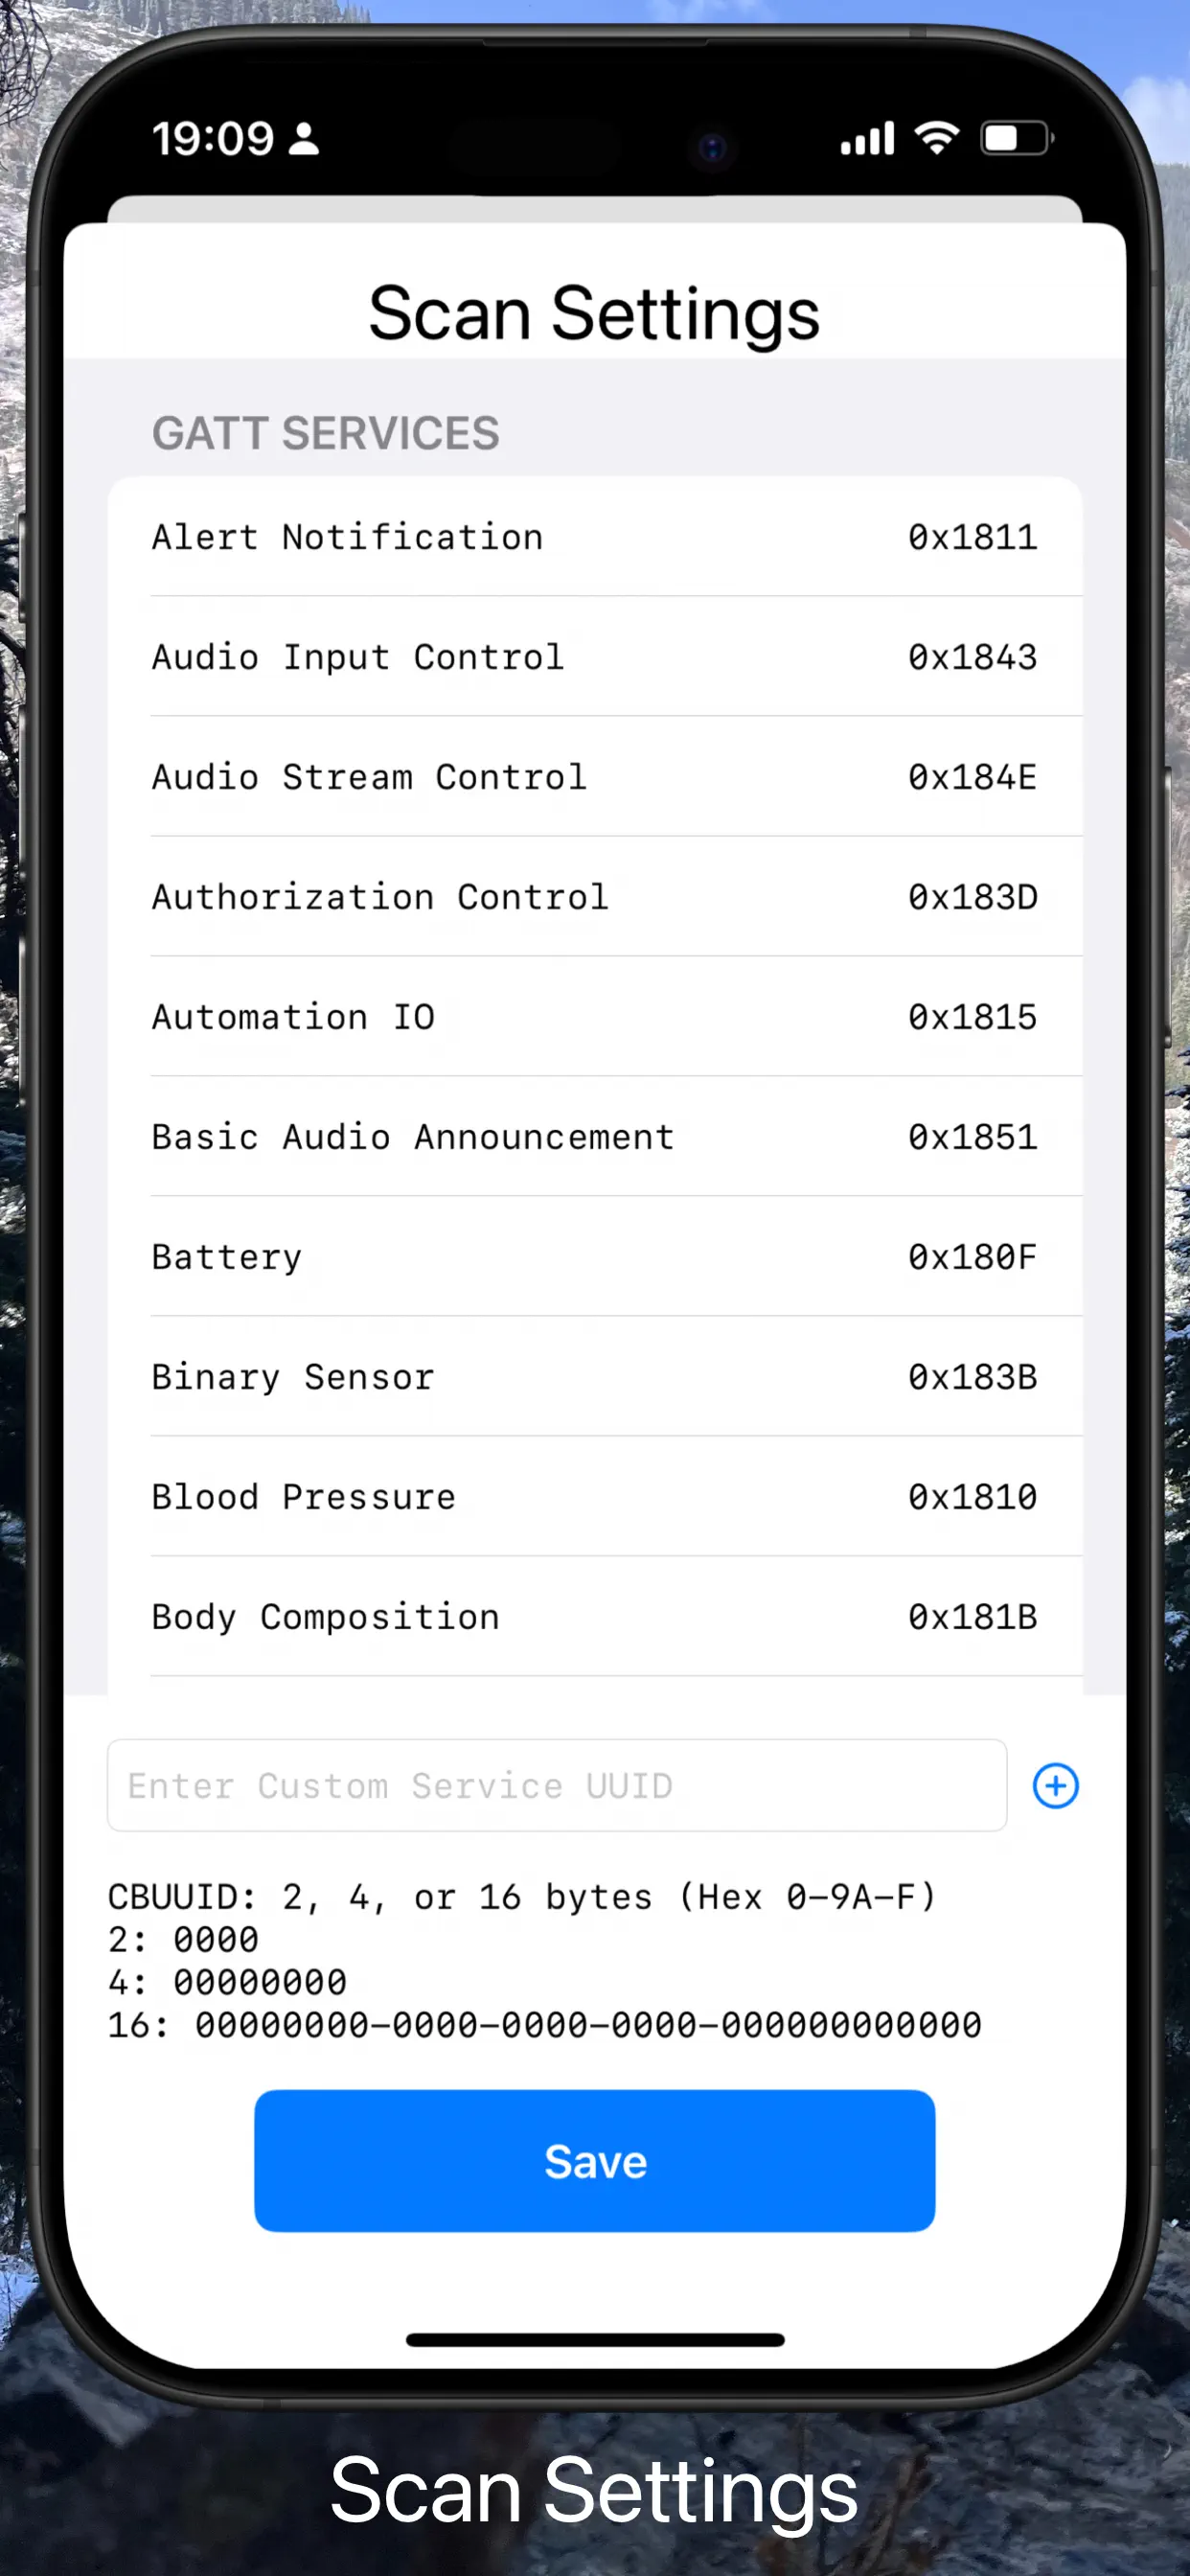Tap the plus icon to add custom UUID

click(x=1055, y=1785)
